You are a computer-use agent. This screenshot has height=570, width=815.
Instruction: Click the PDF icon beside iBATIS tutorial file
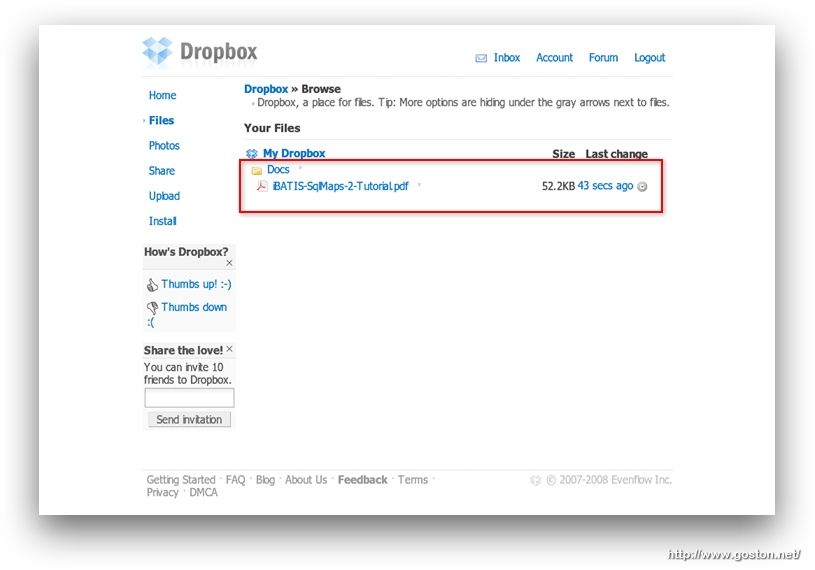(262, 186)
